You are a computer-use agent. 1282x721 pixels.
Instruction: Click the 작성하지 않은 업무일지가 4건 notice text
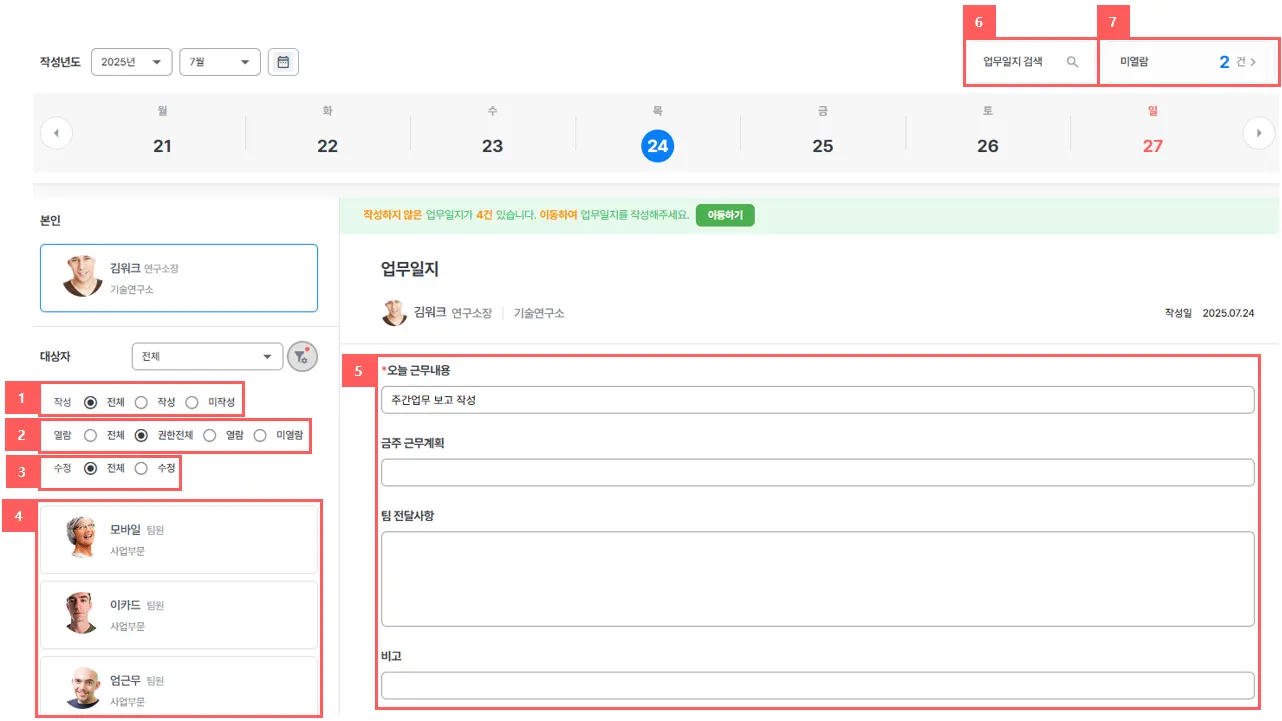click(526, 215)
